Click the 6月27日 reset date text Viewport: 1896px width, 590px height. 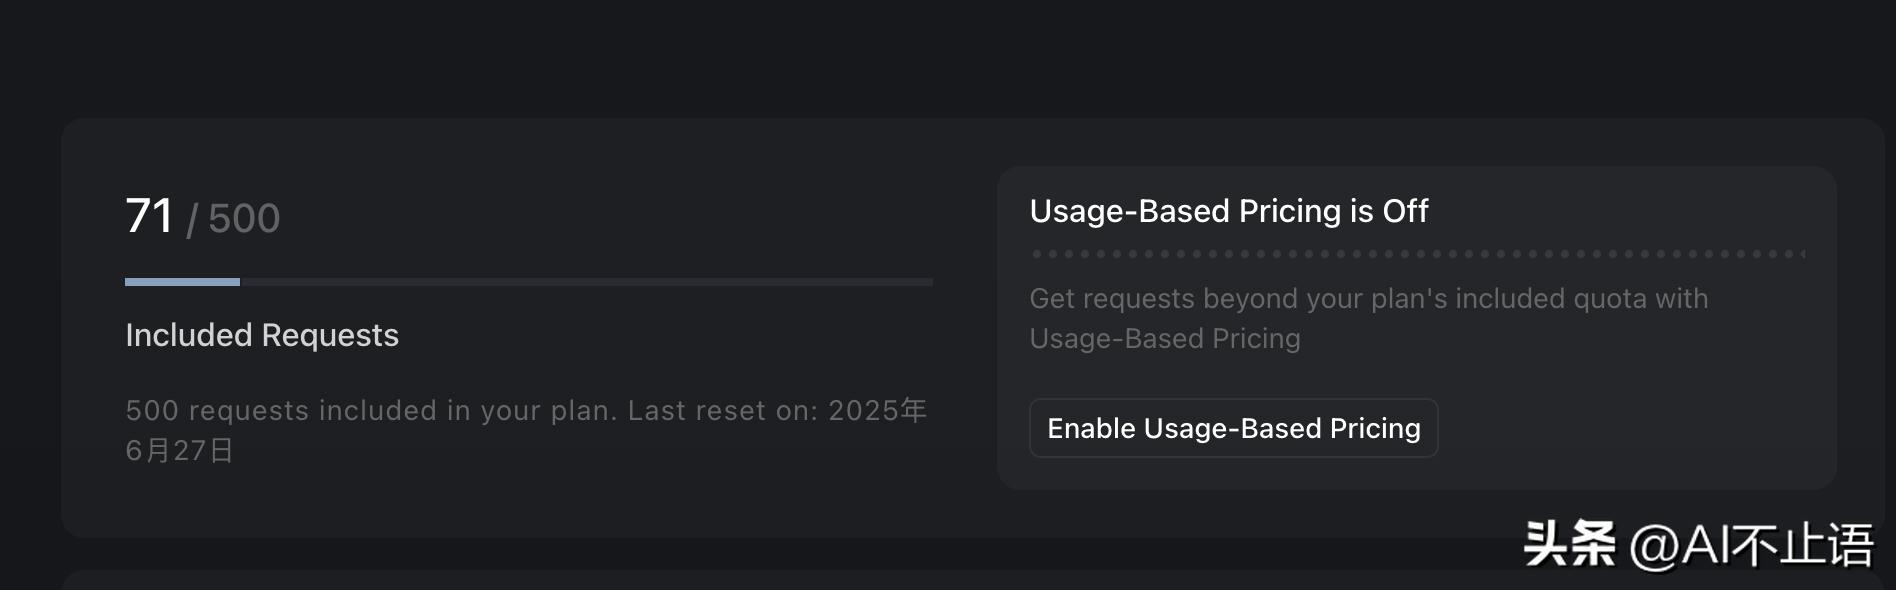[x=179, y=450]
